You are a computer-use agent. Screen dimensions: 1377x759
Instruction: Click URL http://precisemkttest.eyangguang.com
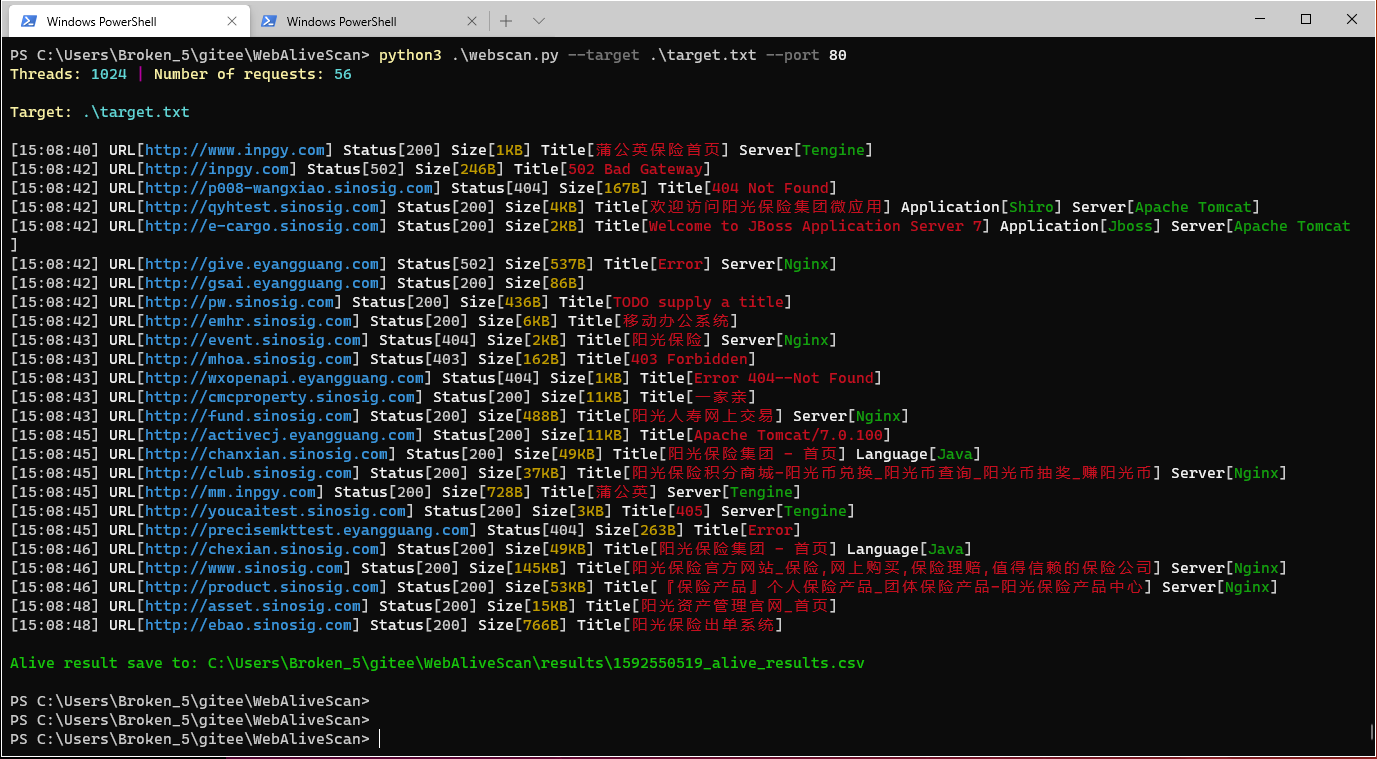point(307,530)
